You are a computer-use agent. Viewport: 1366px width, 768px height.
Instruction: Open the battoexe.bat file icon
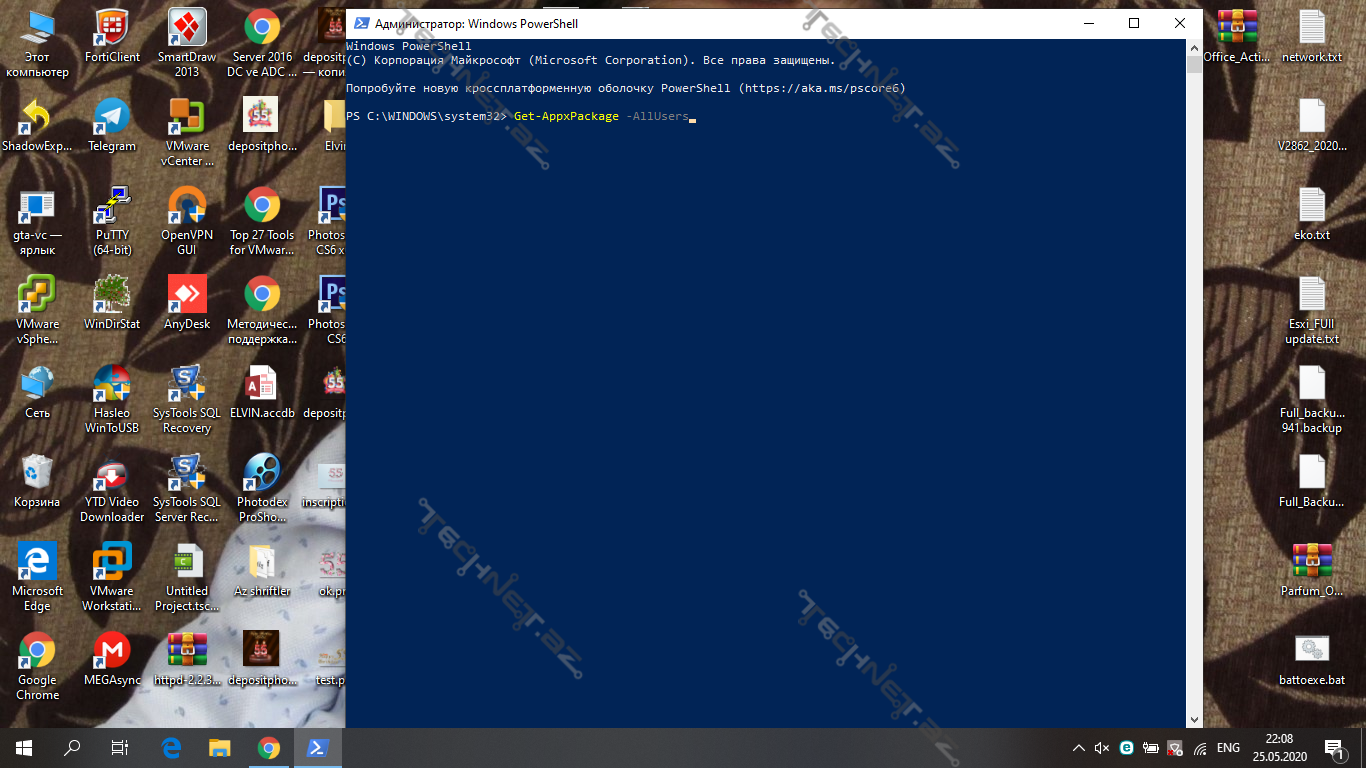tap(1311, 651)
